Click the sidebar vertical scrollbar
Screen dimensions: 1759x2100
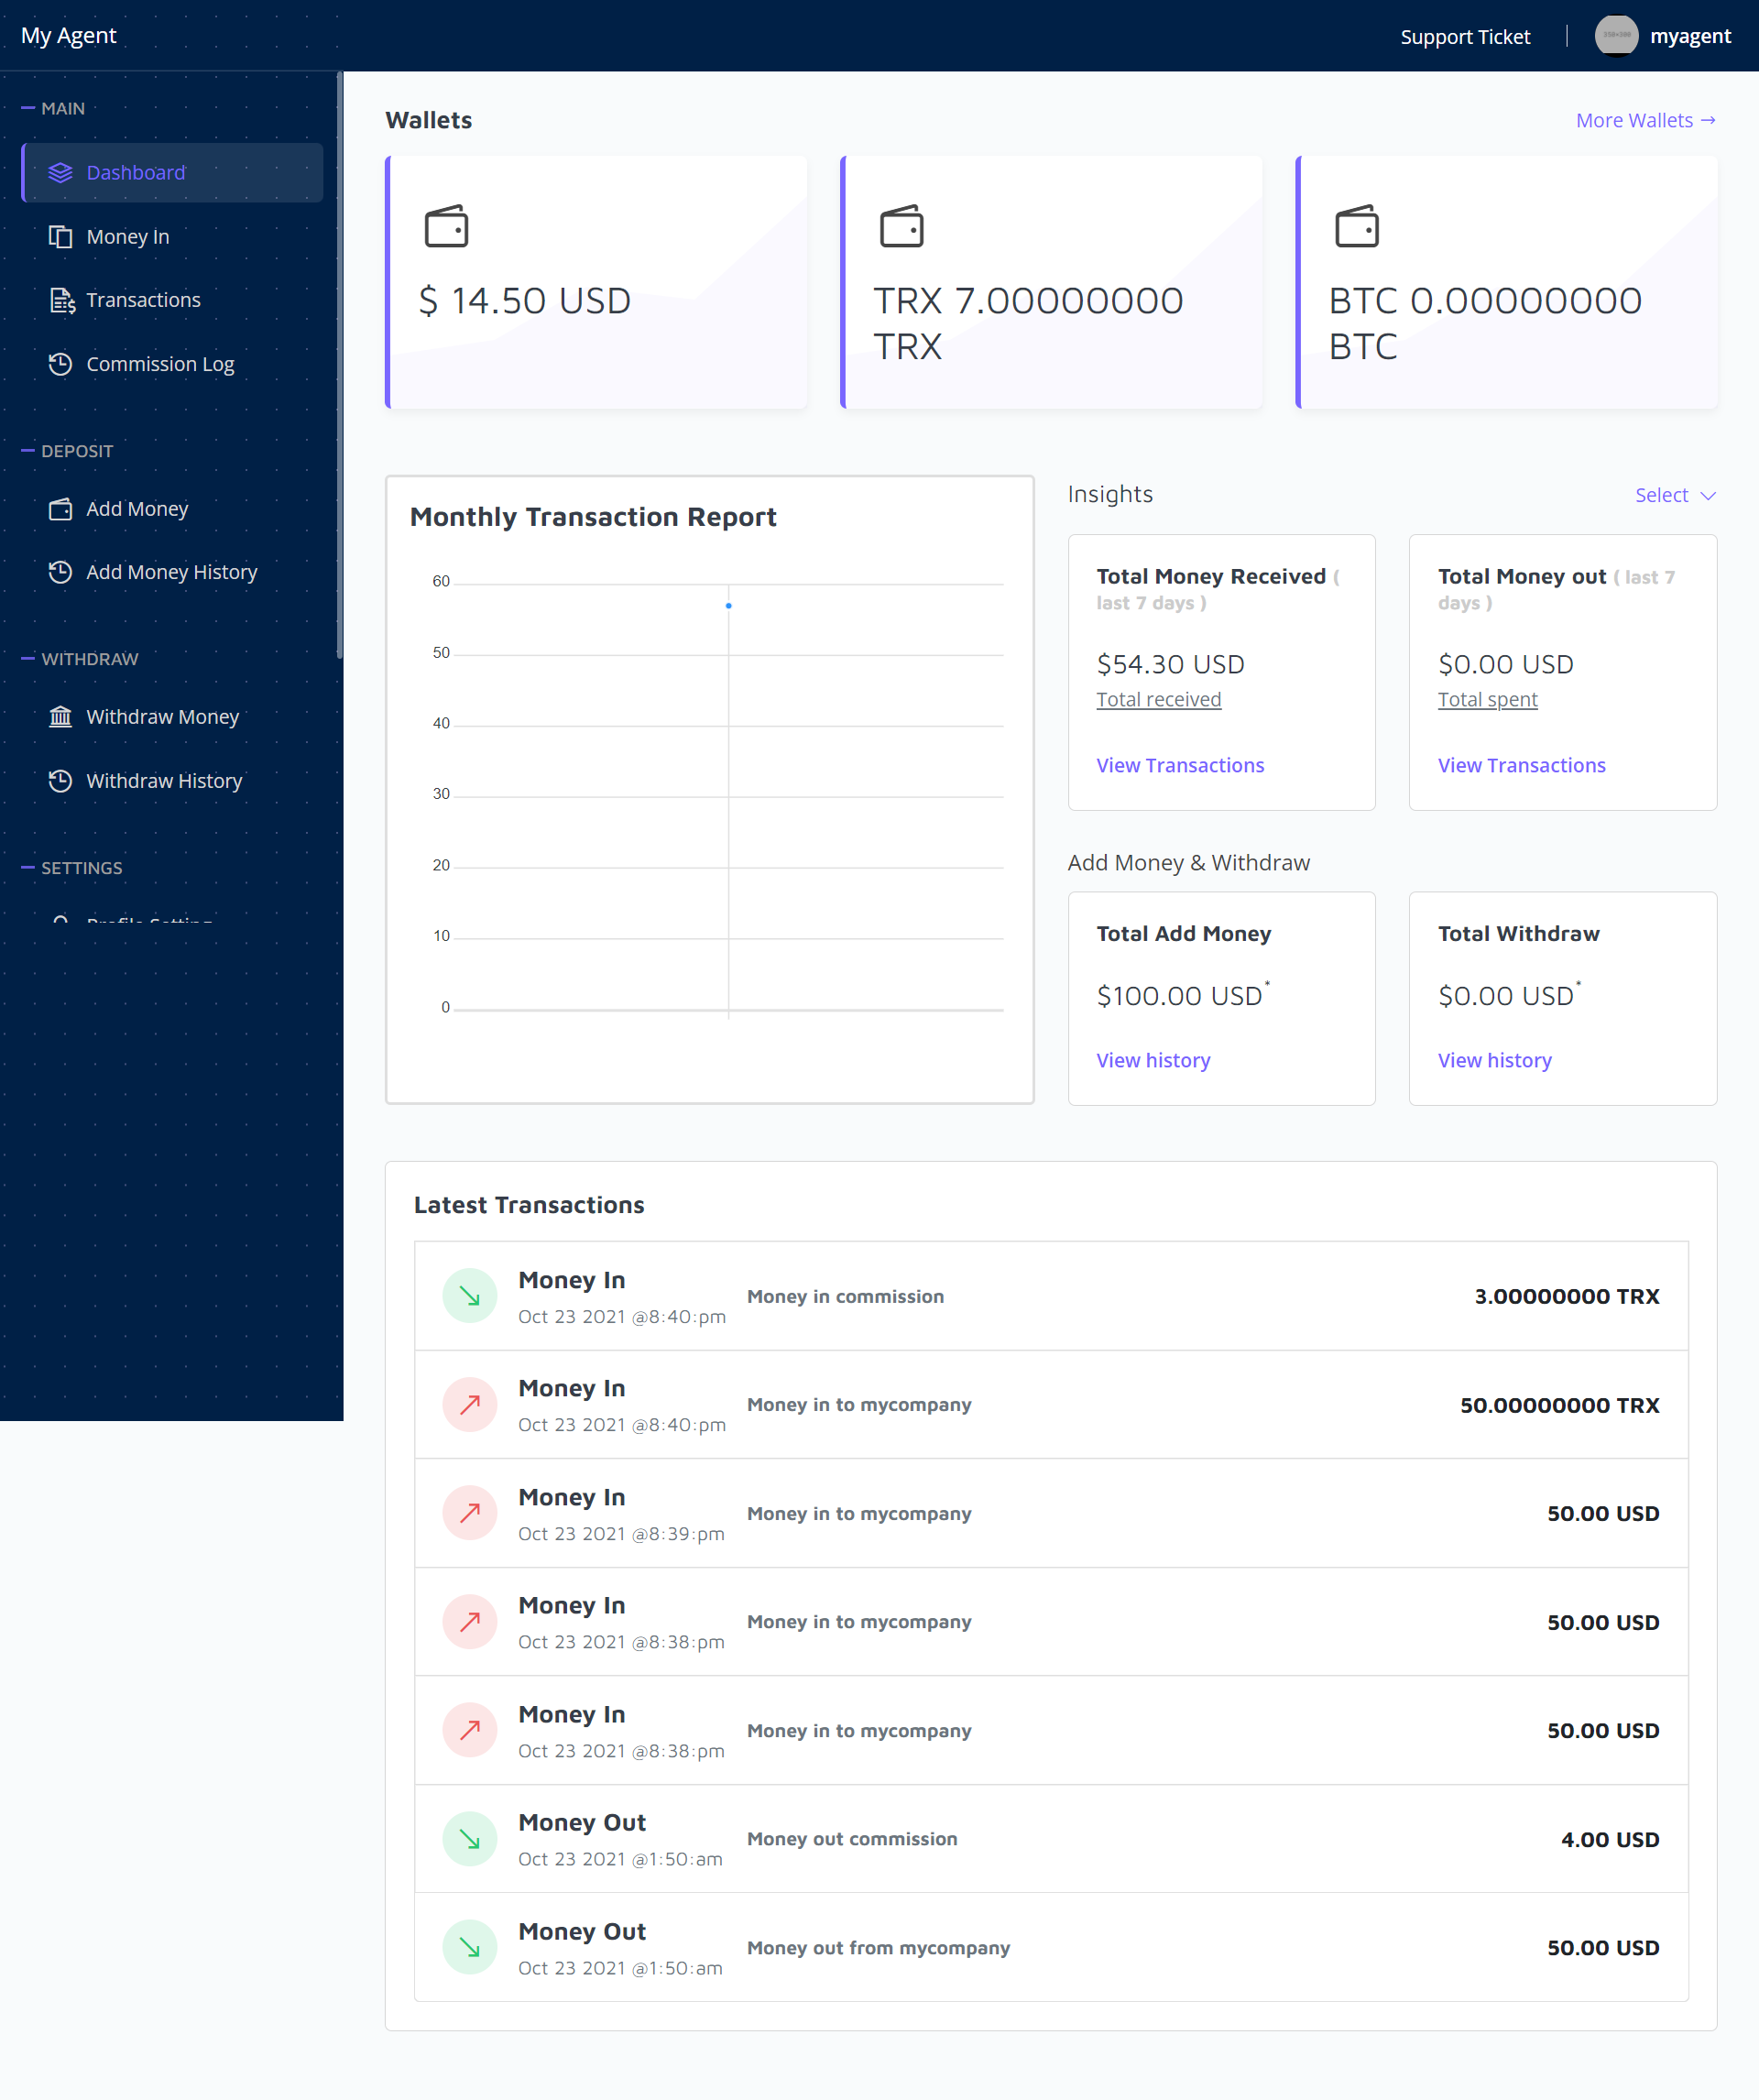340,365
